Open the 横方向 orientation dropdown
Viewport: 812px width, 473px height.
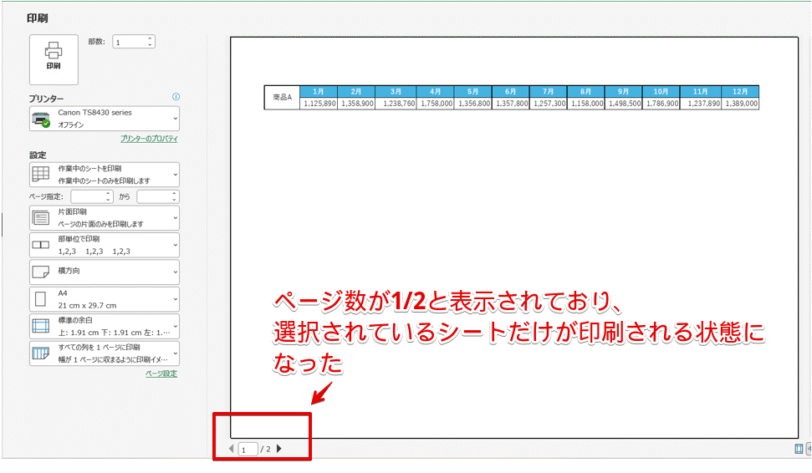tap(104, 271)
